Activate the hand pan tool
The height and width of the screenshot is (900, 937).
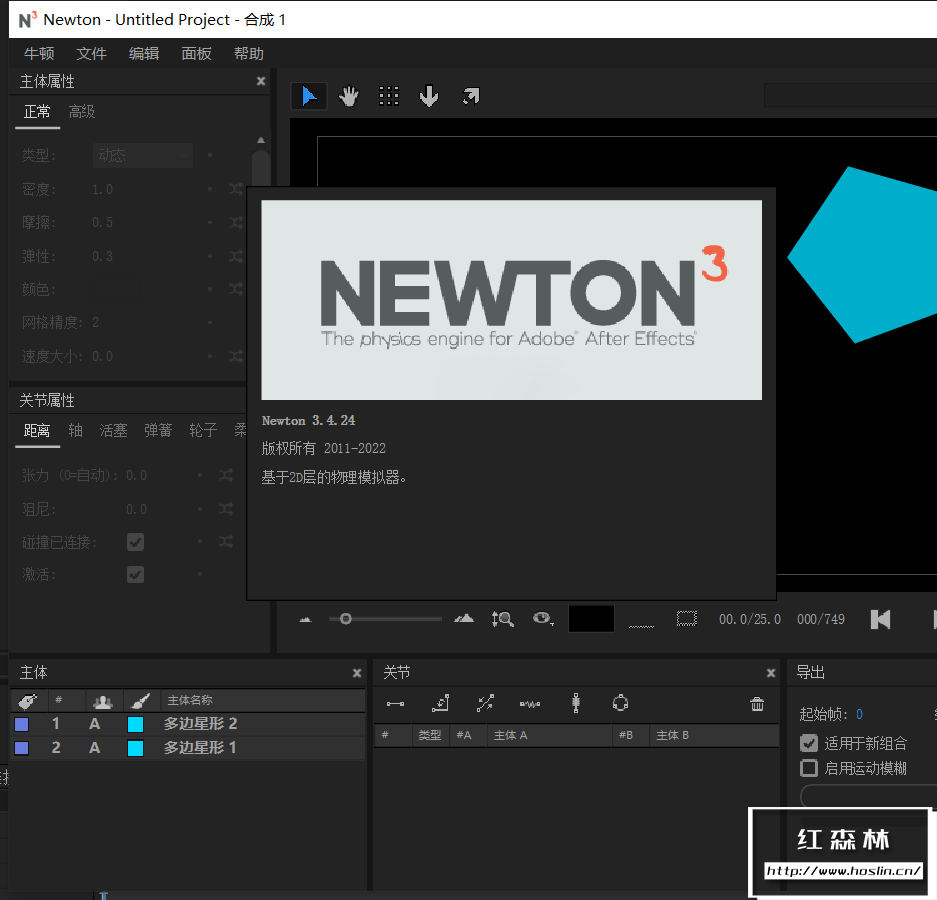pos(349,96)
